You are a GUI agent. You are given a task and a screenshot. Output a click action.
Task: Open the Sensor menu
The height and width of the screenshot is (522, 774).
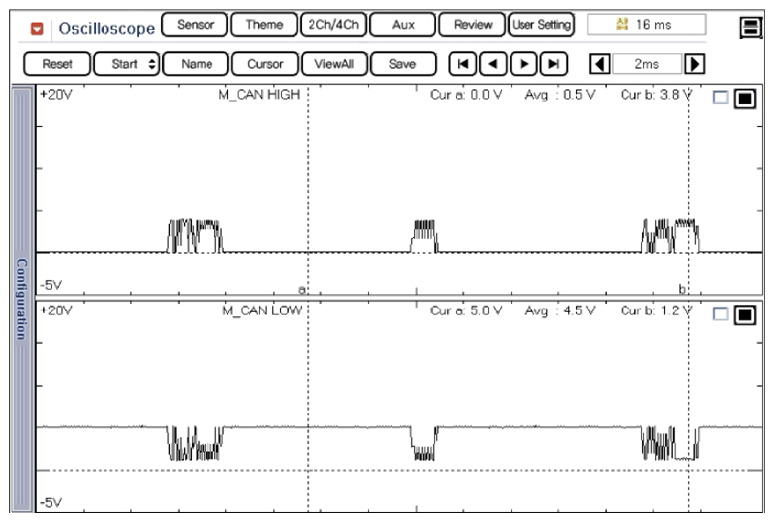(x=194, y=25)
